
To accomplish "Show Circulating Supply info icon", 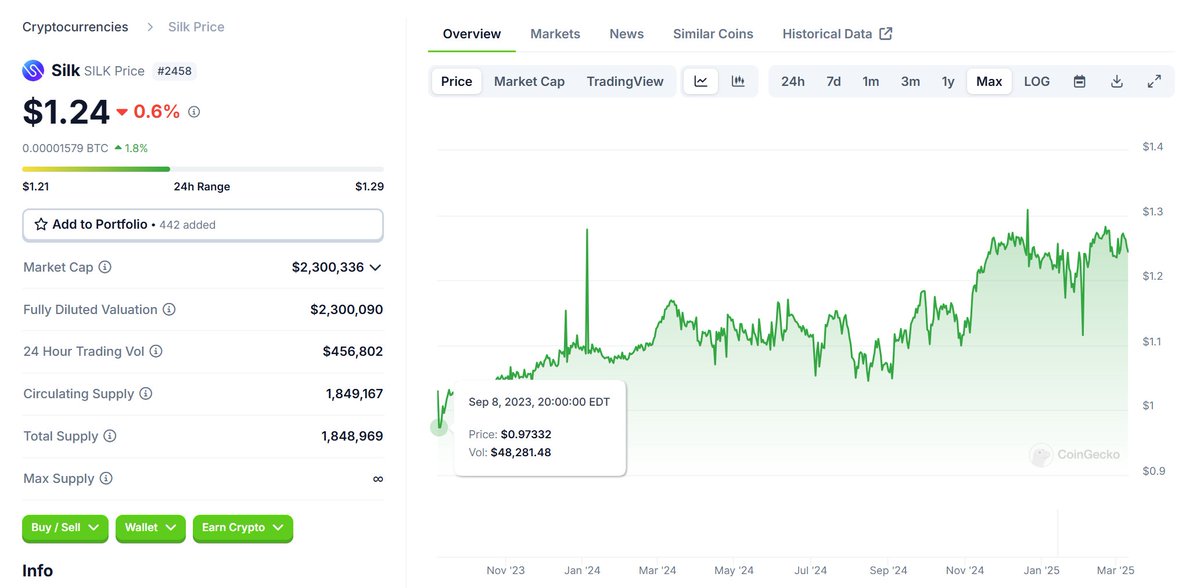I will click(146, 394).
